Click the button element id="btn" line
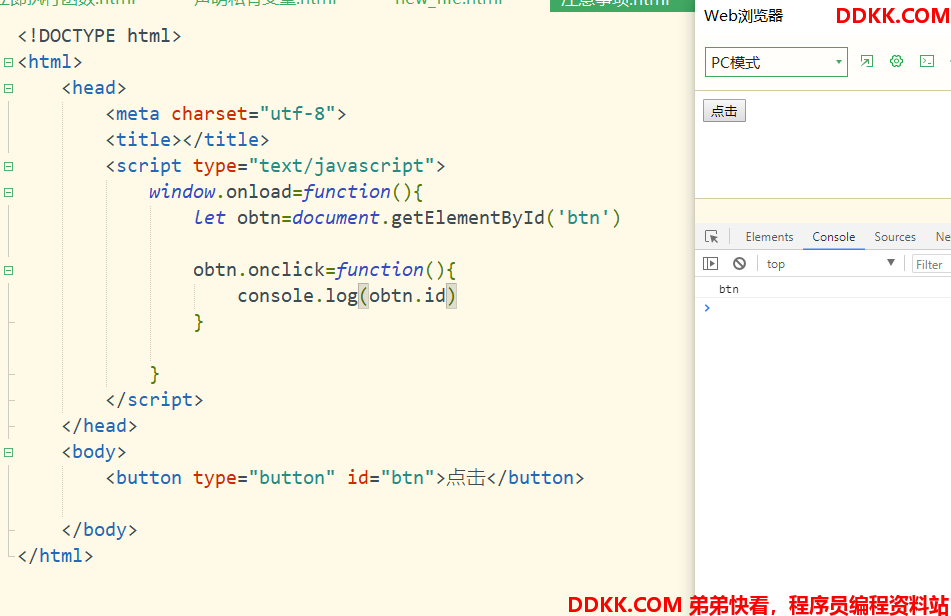 [x=344, y=478]
